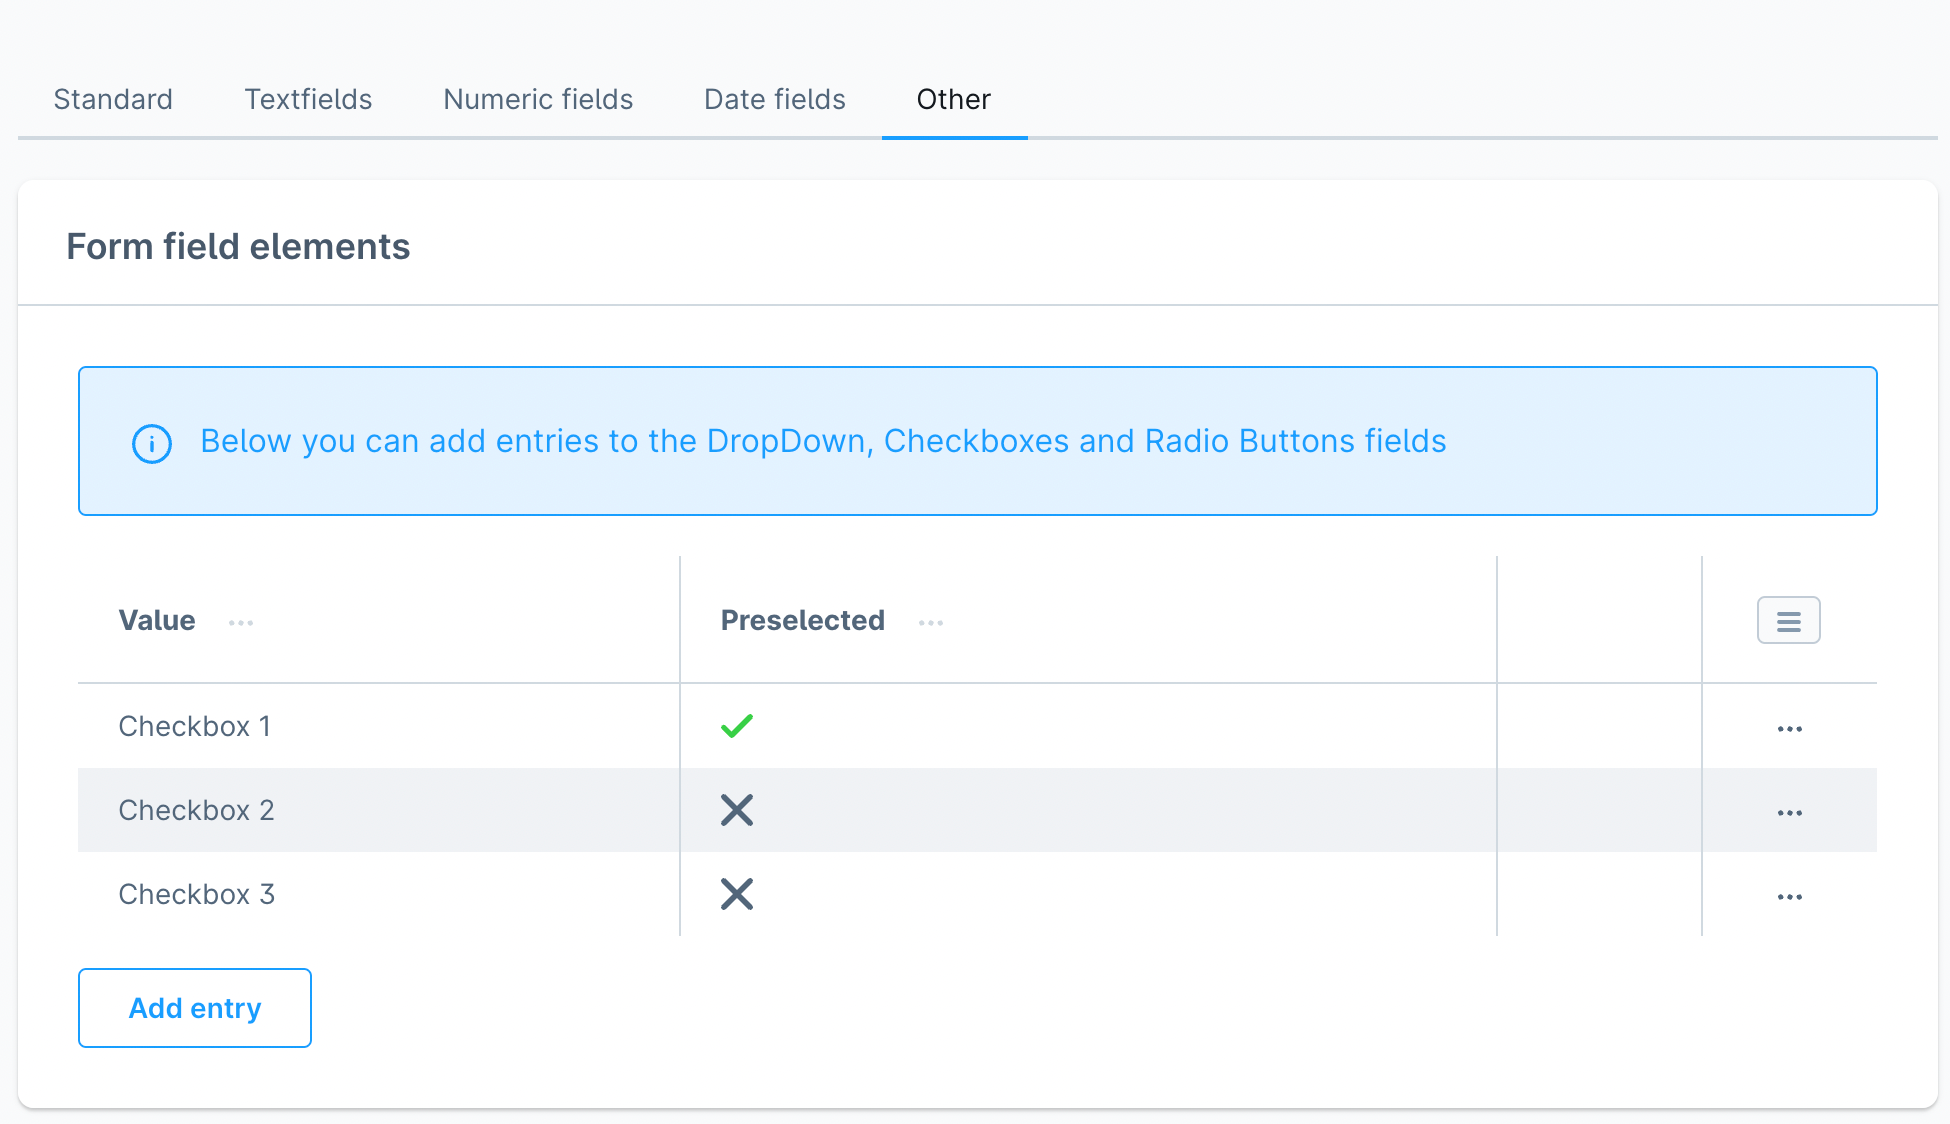The image size is (1950, 1124).
Task: Click the three-dot menu icon for Checkbox 1
Action: (1791, 726)
